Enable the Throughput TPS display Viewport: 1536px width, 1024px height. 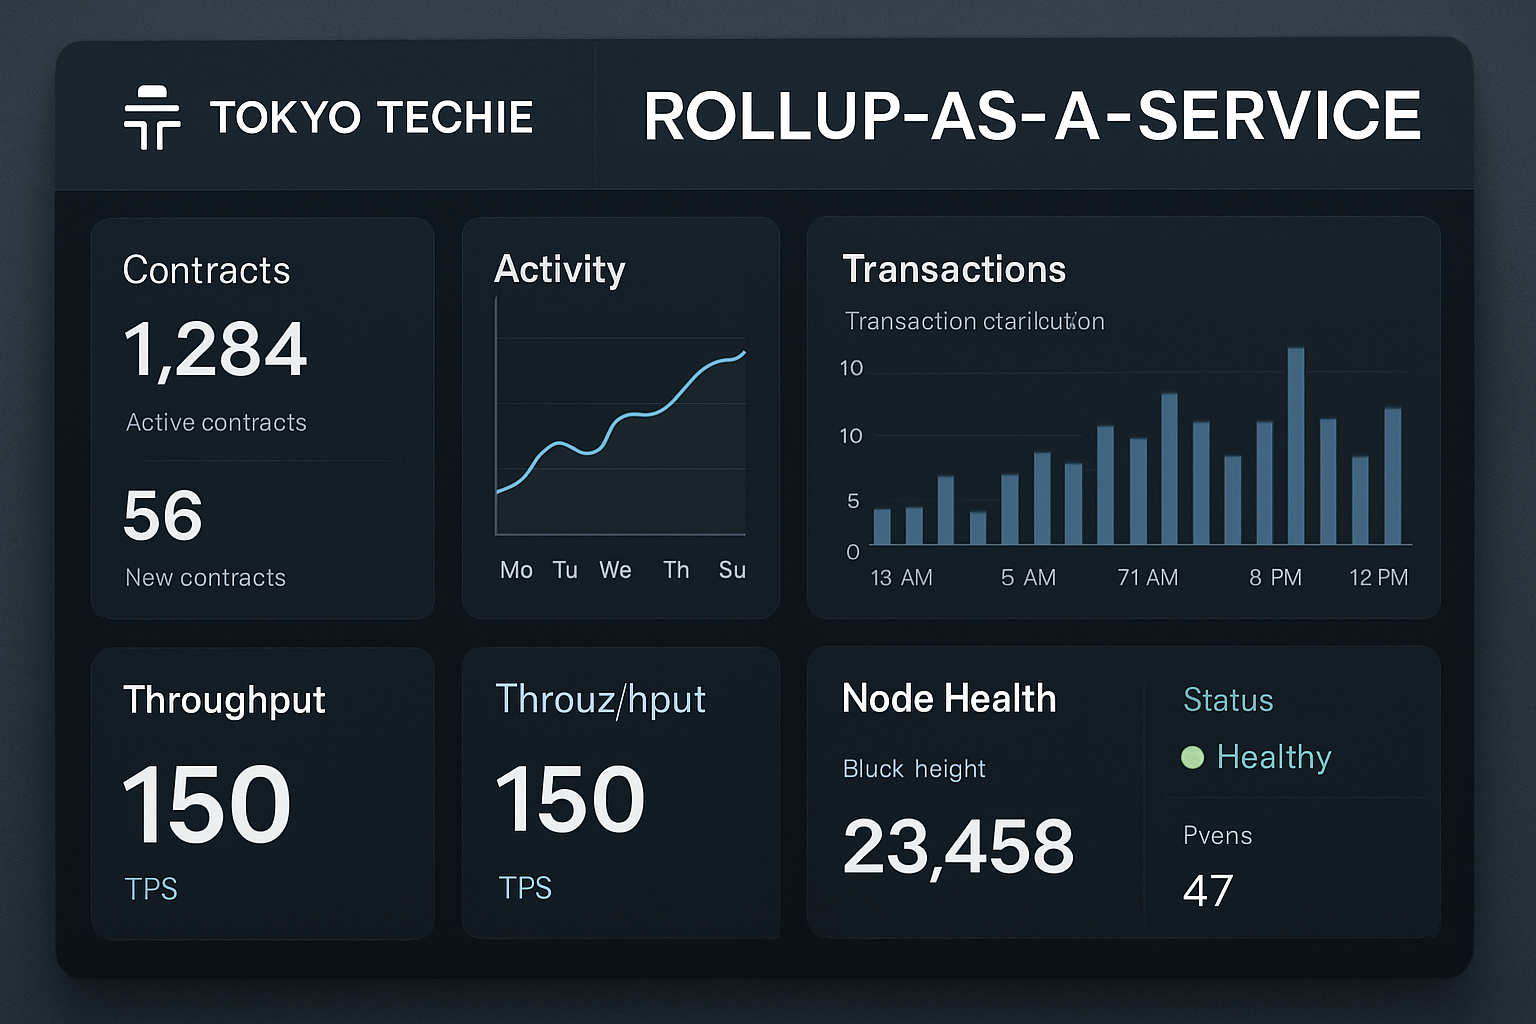151,888
